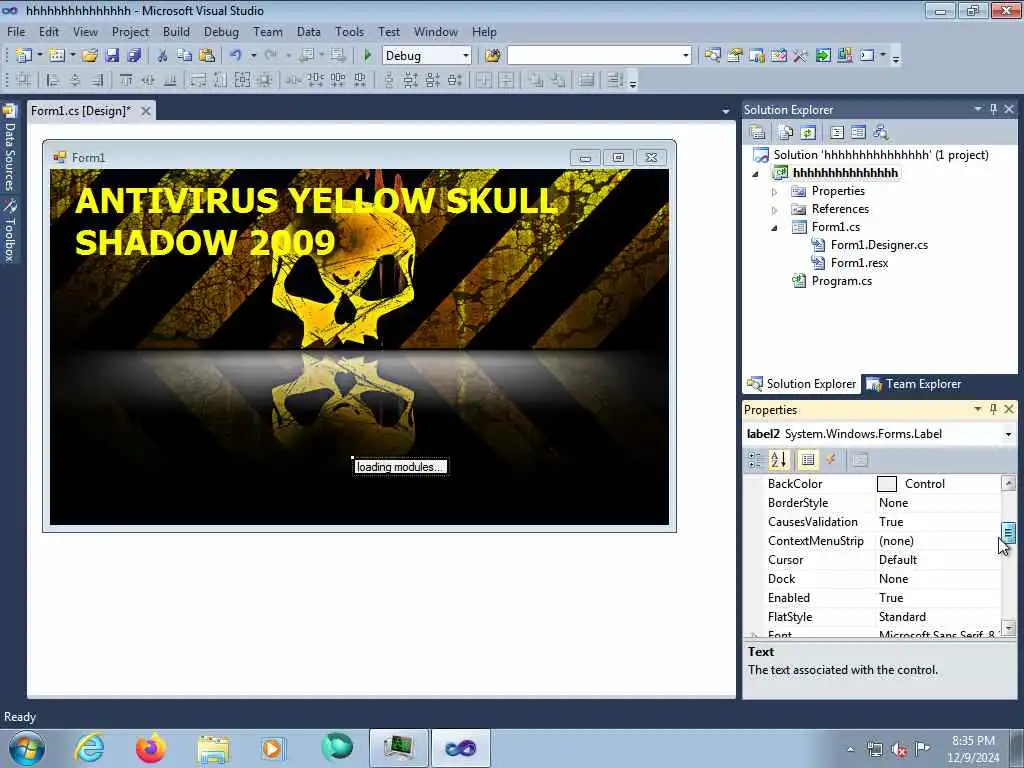Open the label2 object selector dropdown
The image size is (1024, 768).
1008,434
